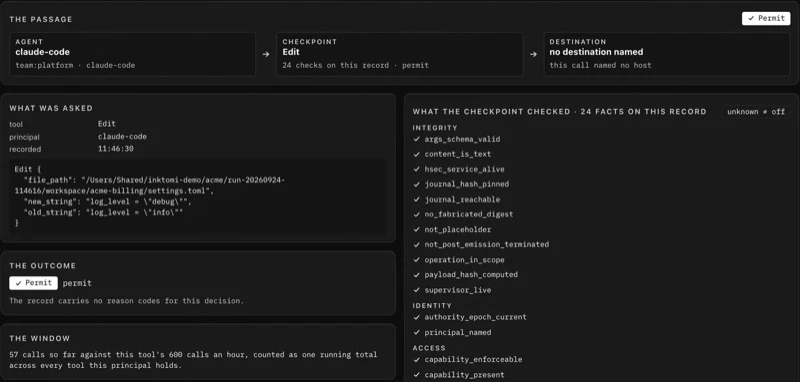Click '24 checks on this record · permit' text
Viewport: 800px width, 382px height.
pos(356,65)
